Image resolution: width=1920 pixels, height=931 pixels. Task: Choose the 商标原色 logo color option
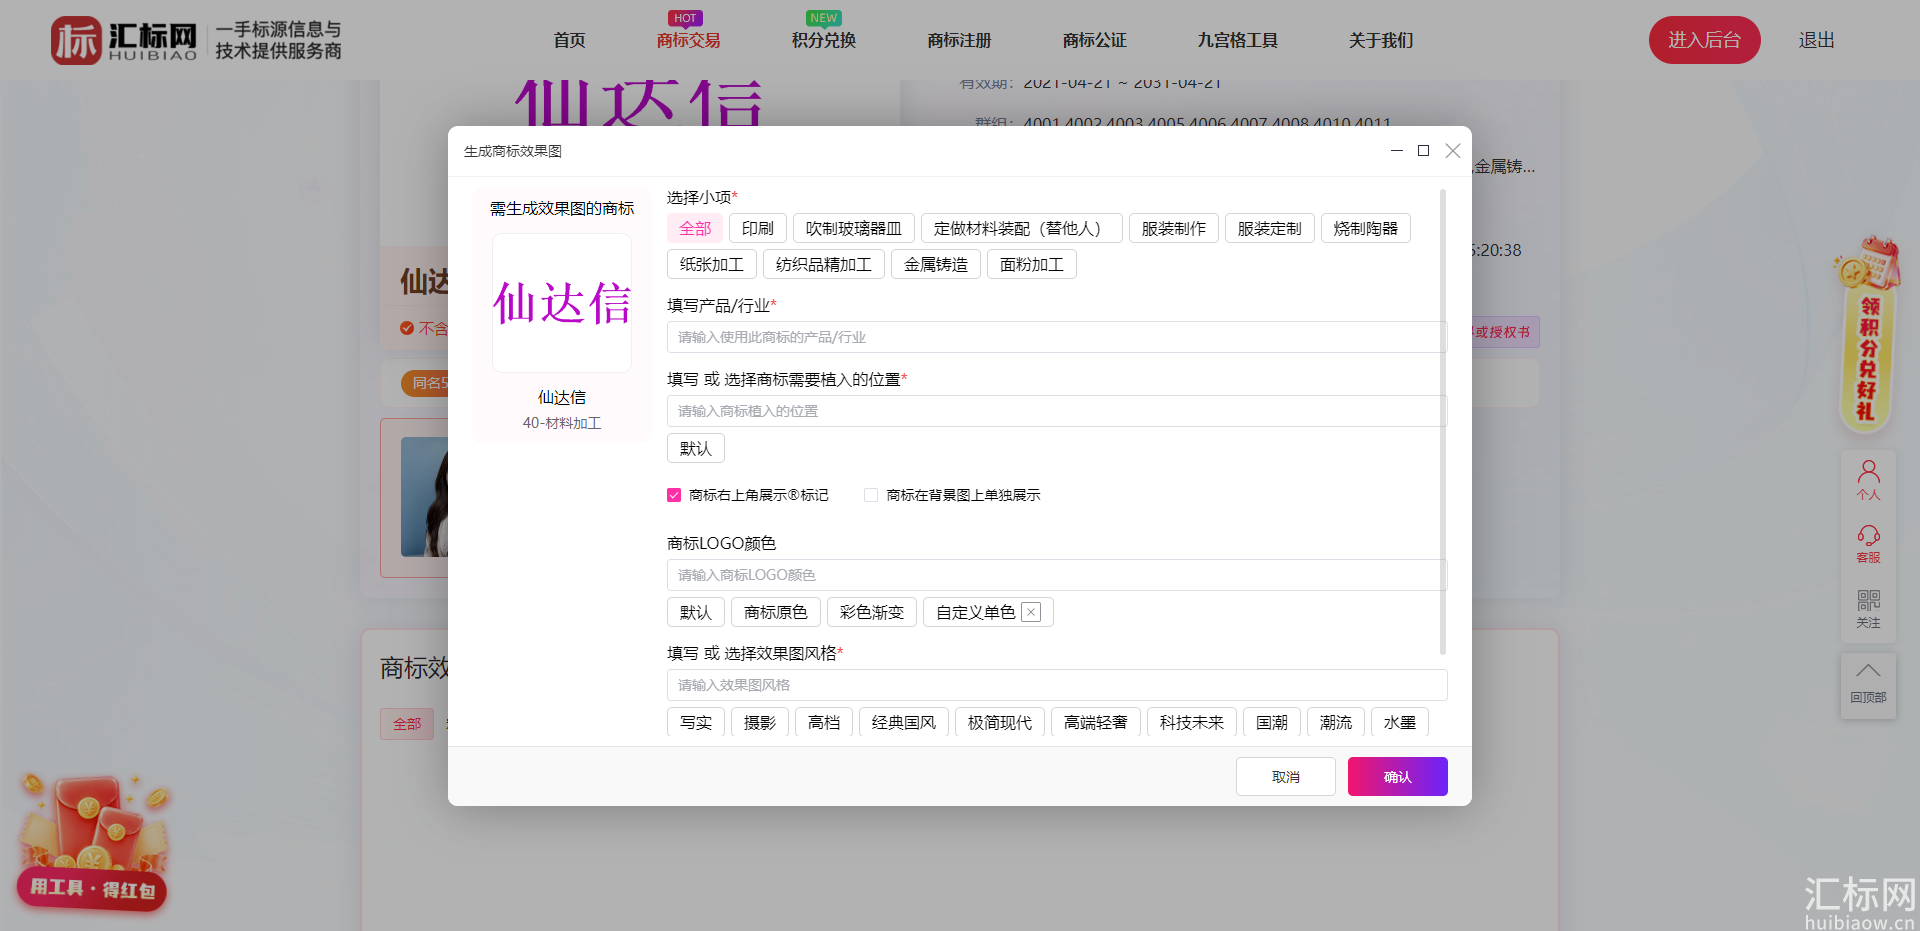pyautogui.click(x=776, y=613)
